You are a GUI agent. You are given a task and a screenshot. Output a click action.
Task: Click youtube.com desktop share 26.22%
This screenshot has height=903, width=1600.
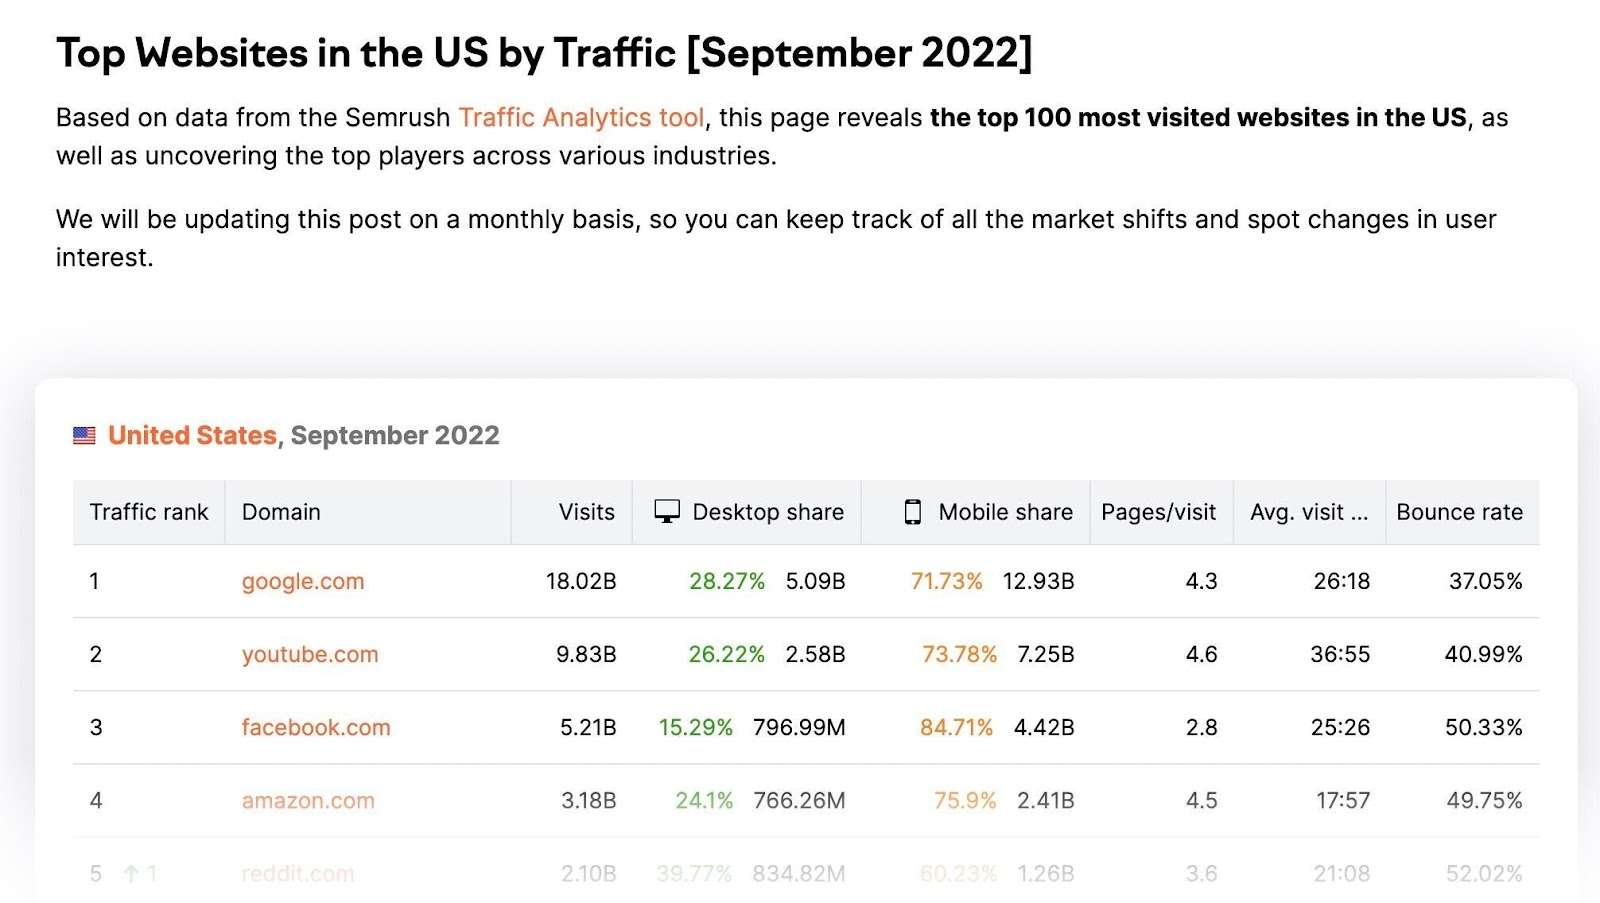(726, 654)
